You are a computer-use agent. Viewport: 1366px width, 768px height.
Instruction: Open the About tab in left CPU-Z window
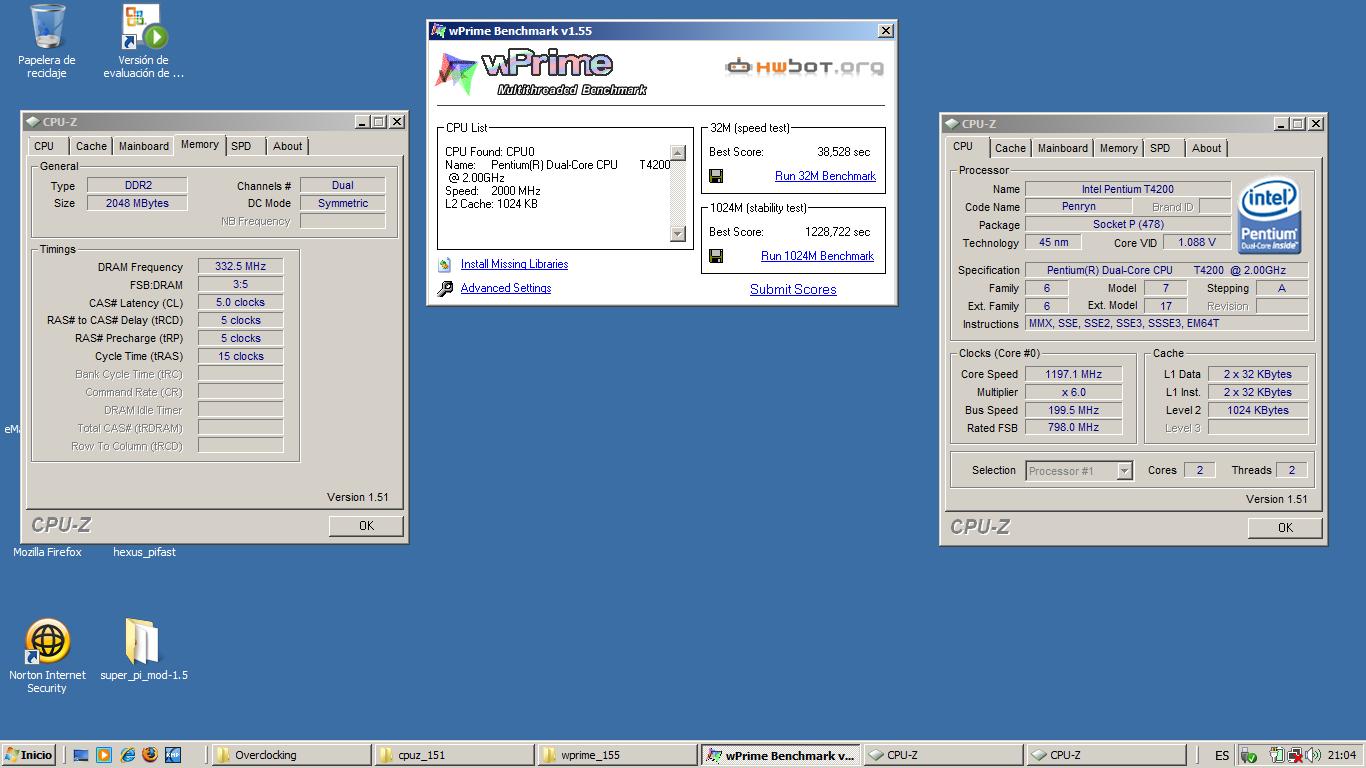pyautogui.click(x=288, y=146)
